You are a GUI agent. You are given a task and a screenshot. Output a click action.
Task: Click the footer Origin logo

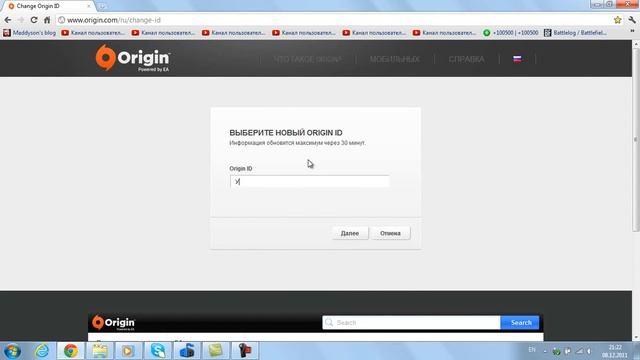click(113, 322)
